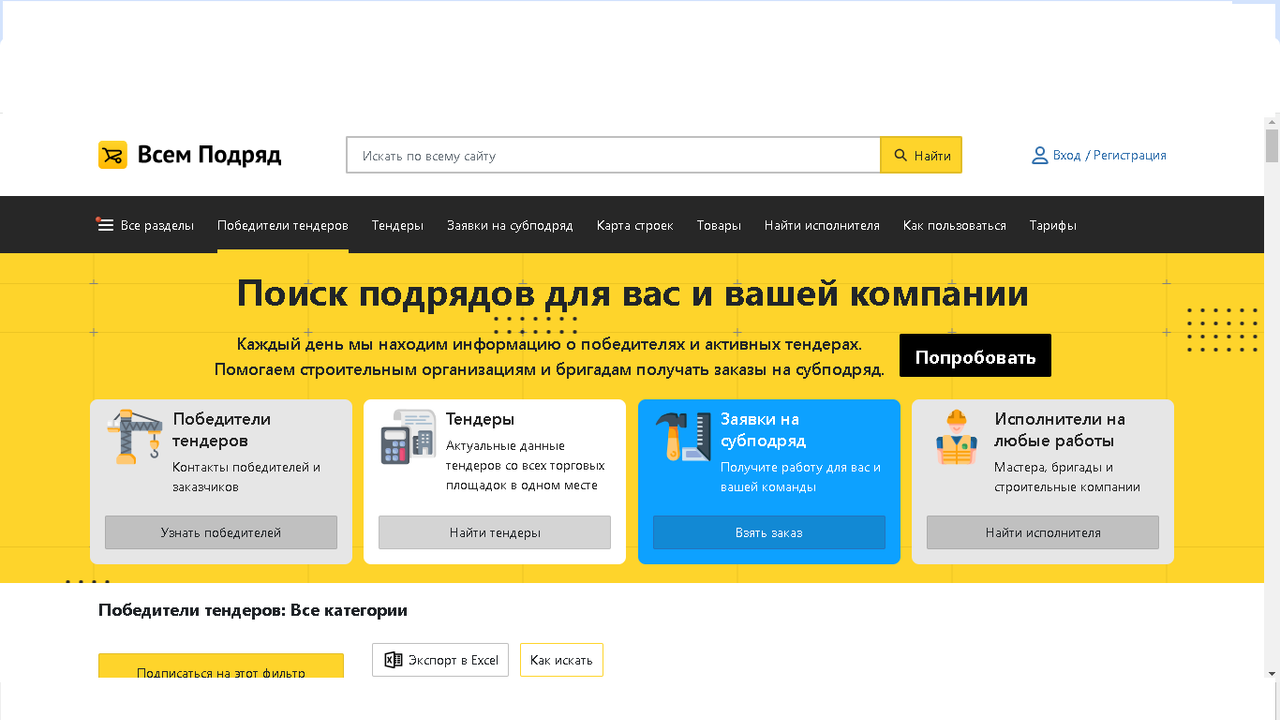Click the Всем Подряд wheelbarrow logo icon
Viewport: 1280px width, 720px height.
tap(112, 155)
